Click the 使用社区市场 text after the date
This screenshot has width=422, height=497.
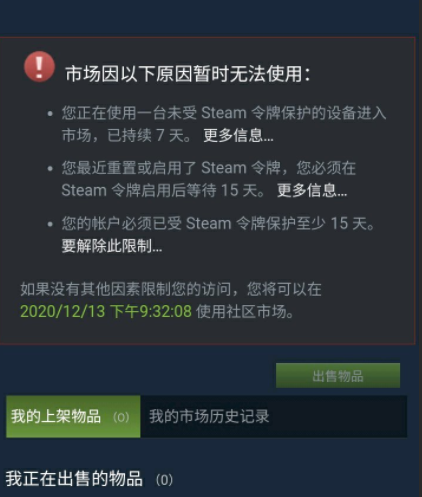click(x=245, y=312)
